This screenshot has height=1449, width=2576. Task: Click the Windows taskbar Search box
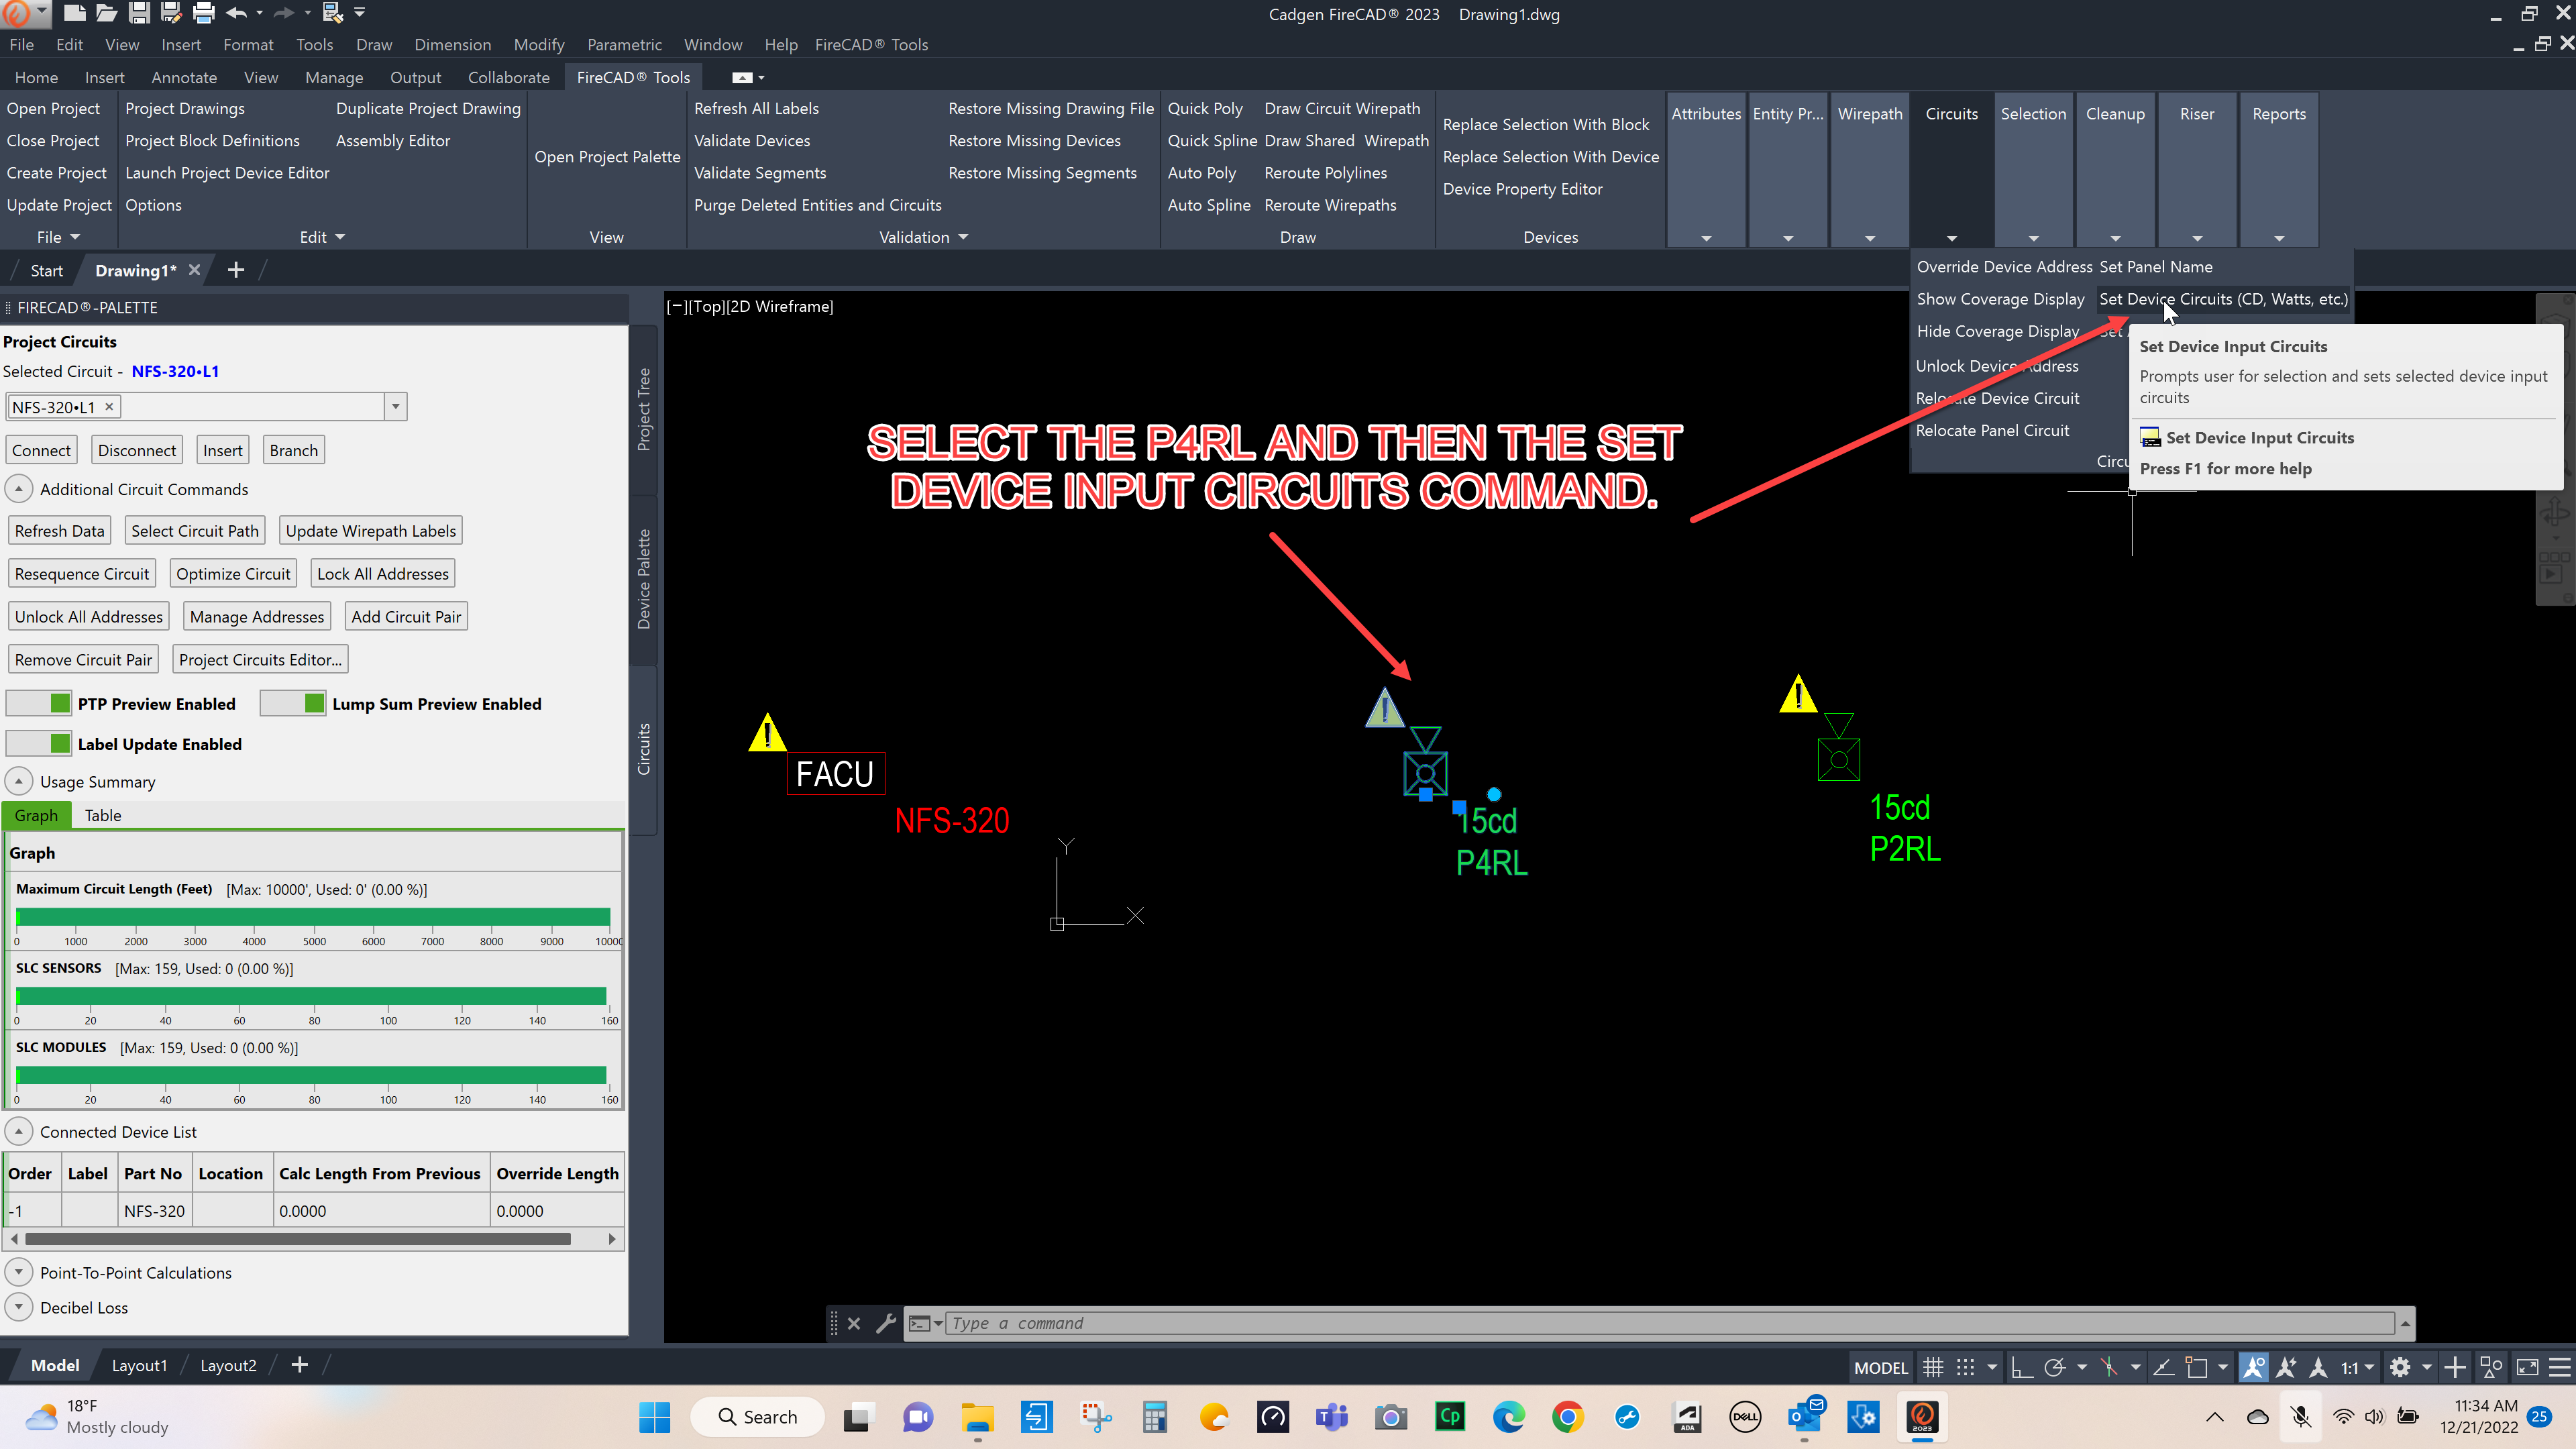pos(757,1416)
